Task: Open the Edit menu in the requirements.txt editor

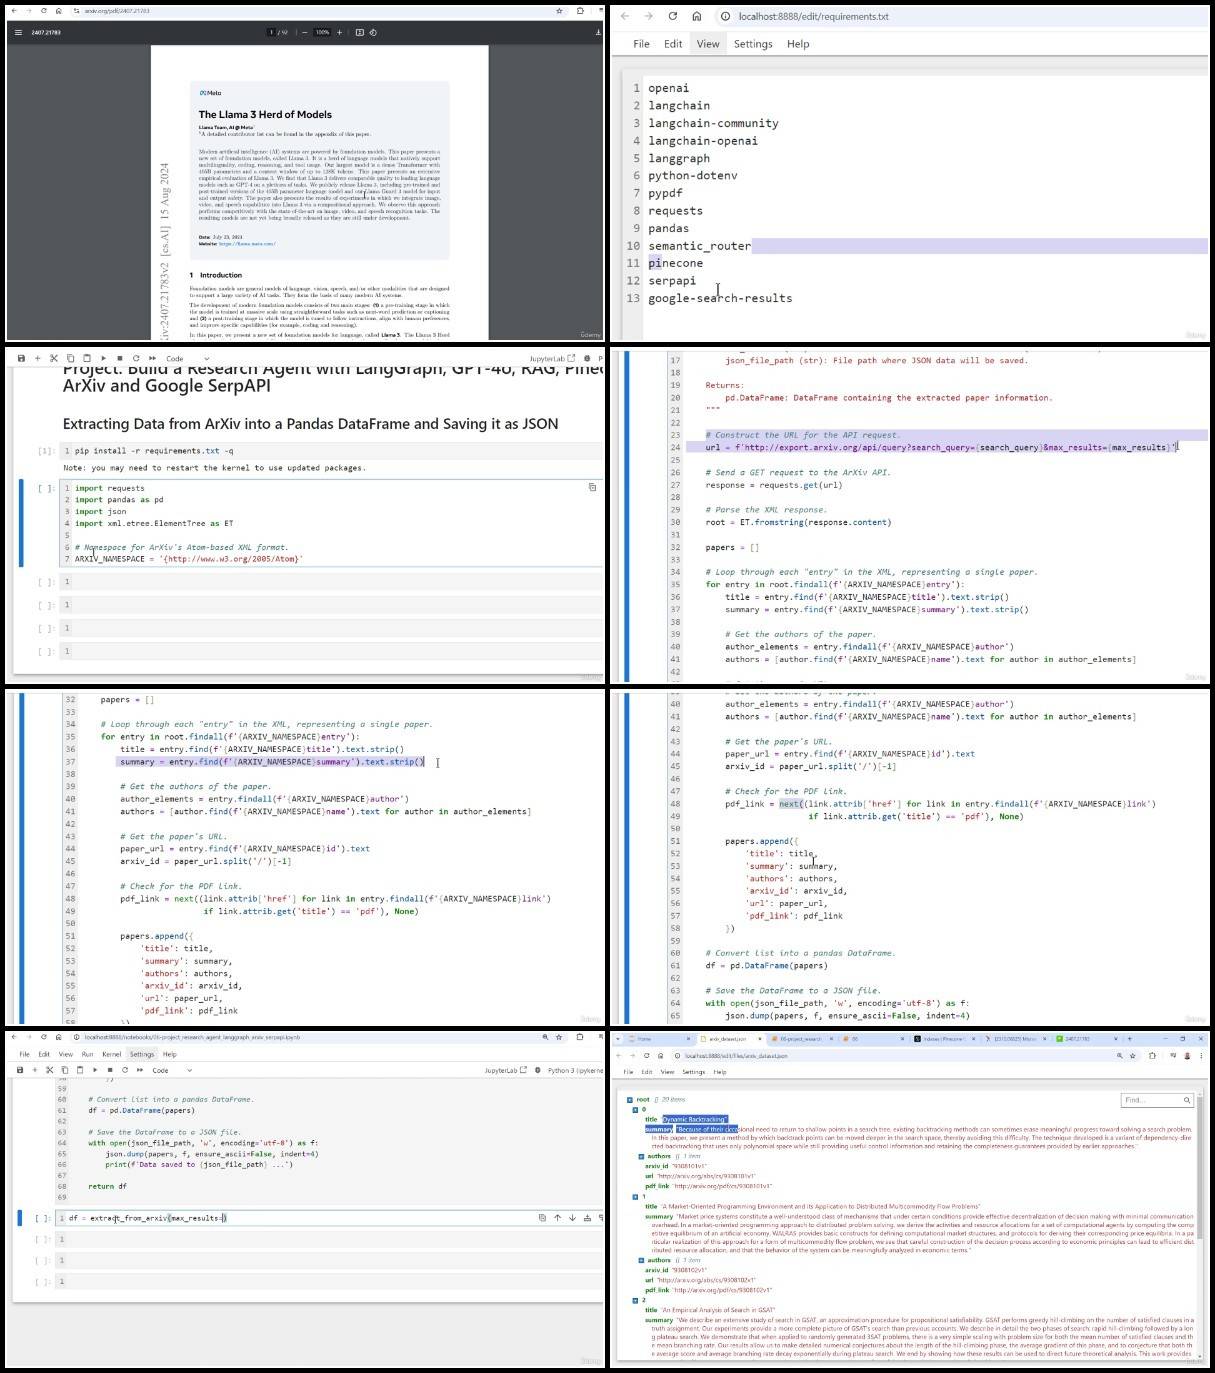Action: [673, 44]
